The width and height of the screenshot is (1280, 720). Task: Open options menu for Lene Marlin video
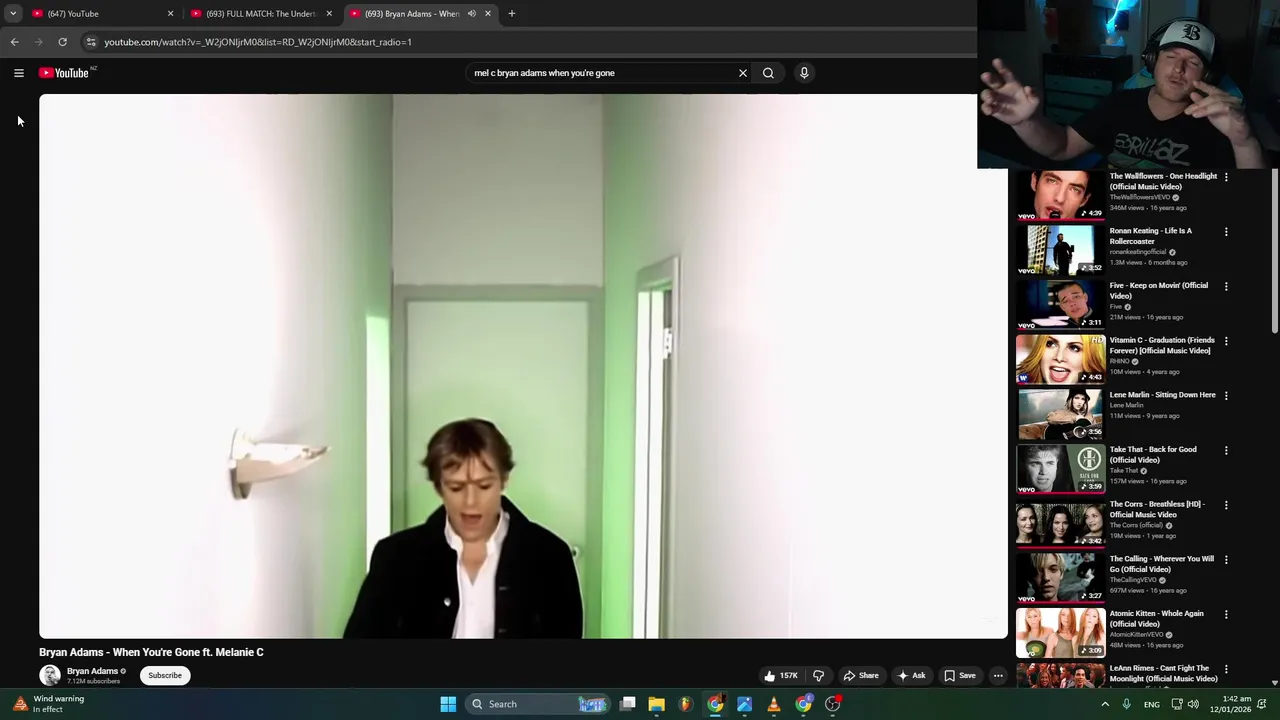[x=1226, y=396]
